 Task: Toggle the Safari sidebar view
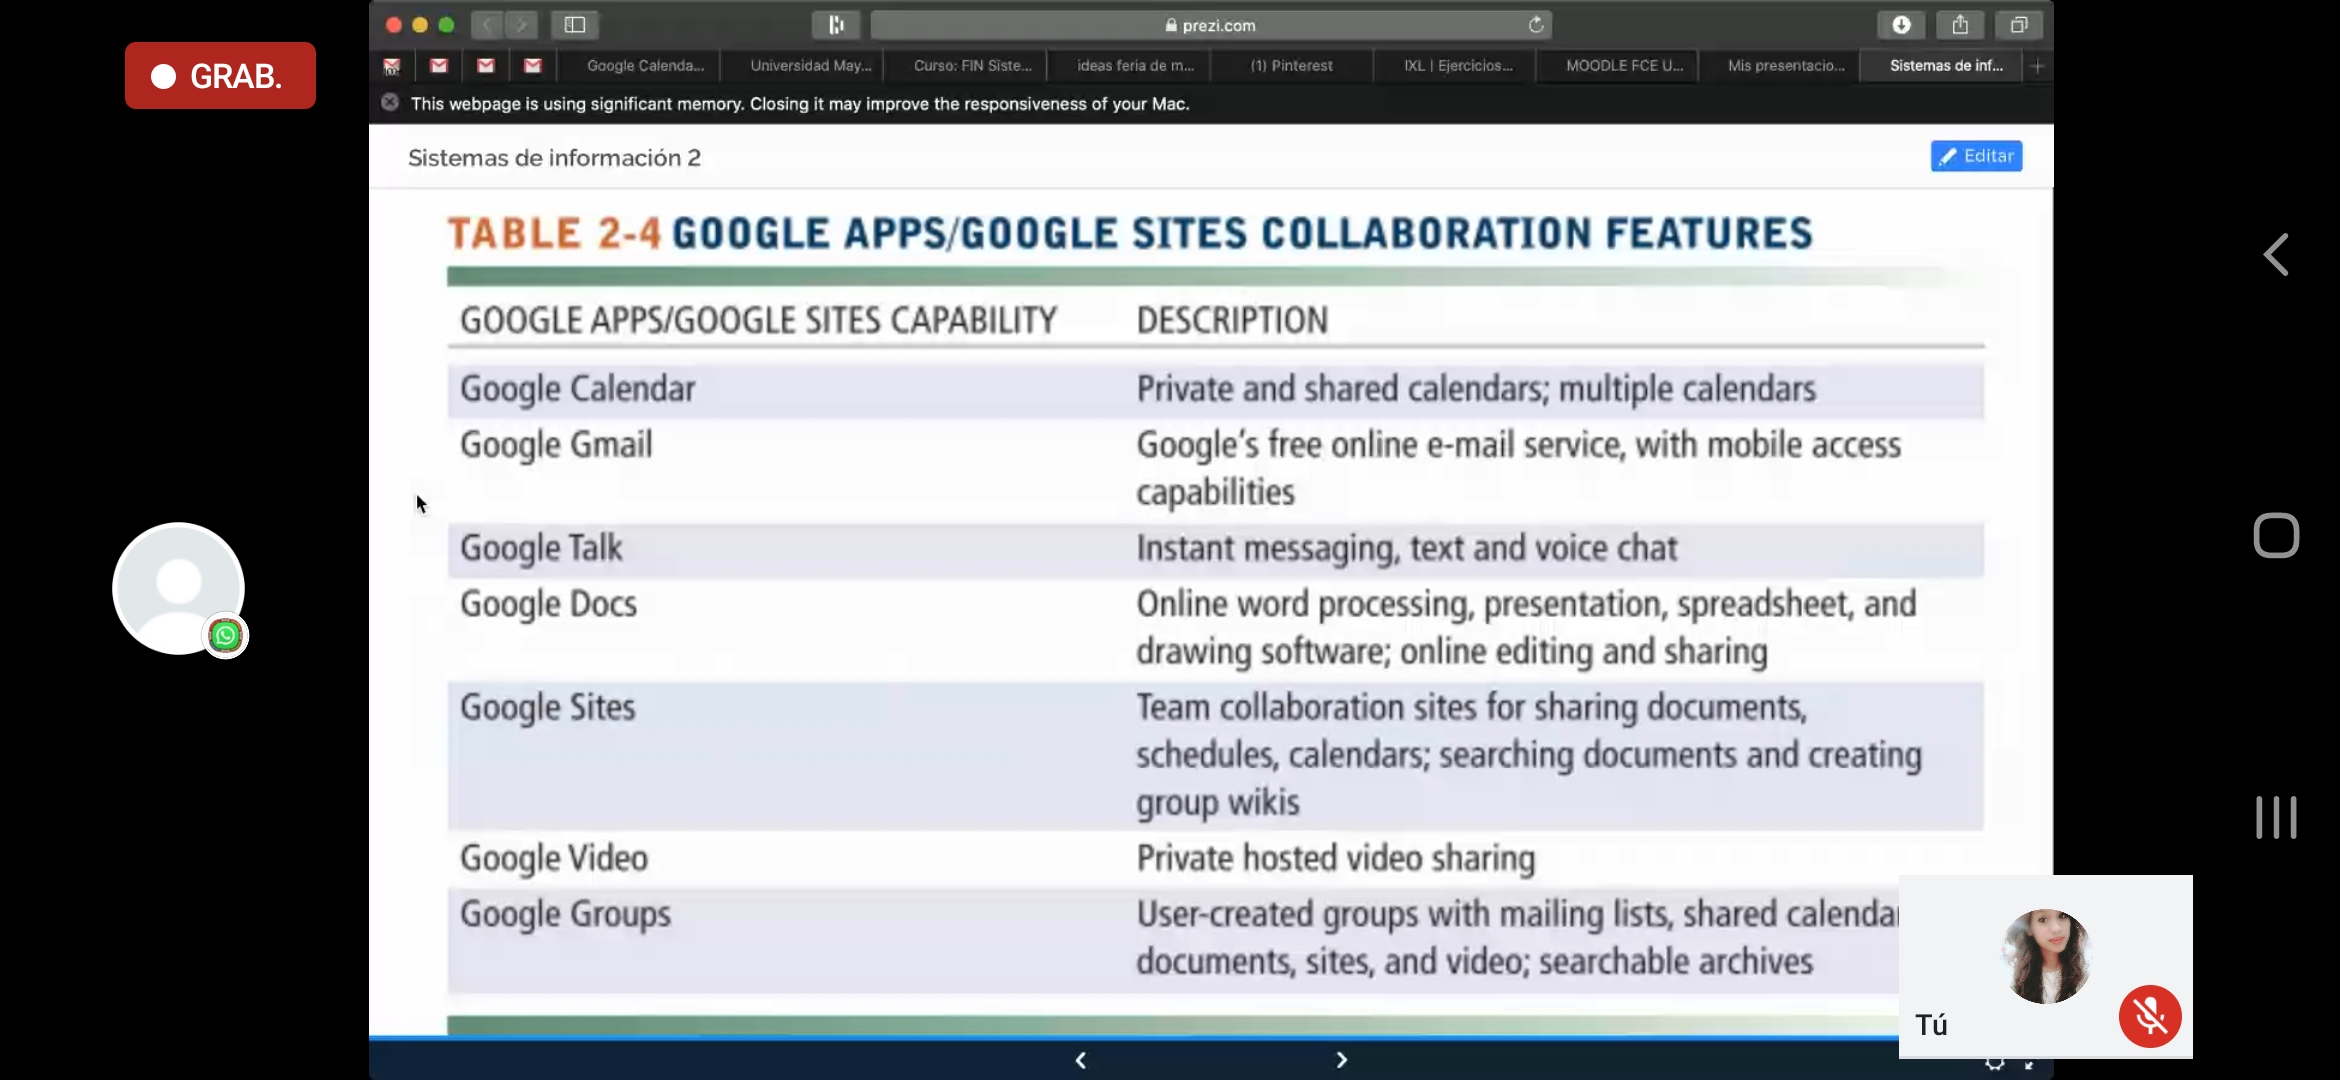[574, 25]
